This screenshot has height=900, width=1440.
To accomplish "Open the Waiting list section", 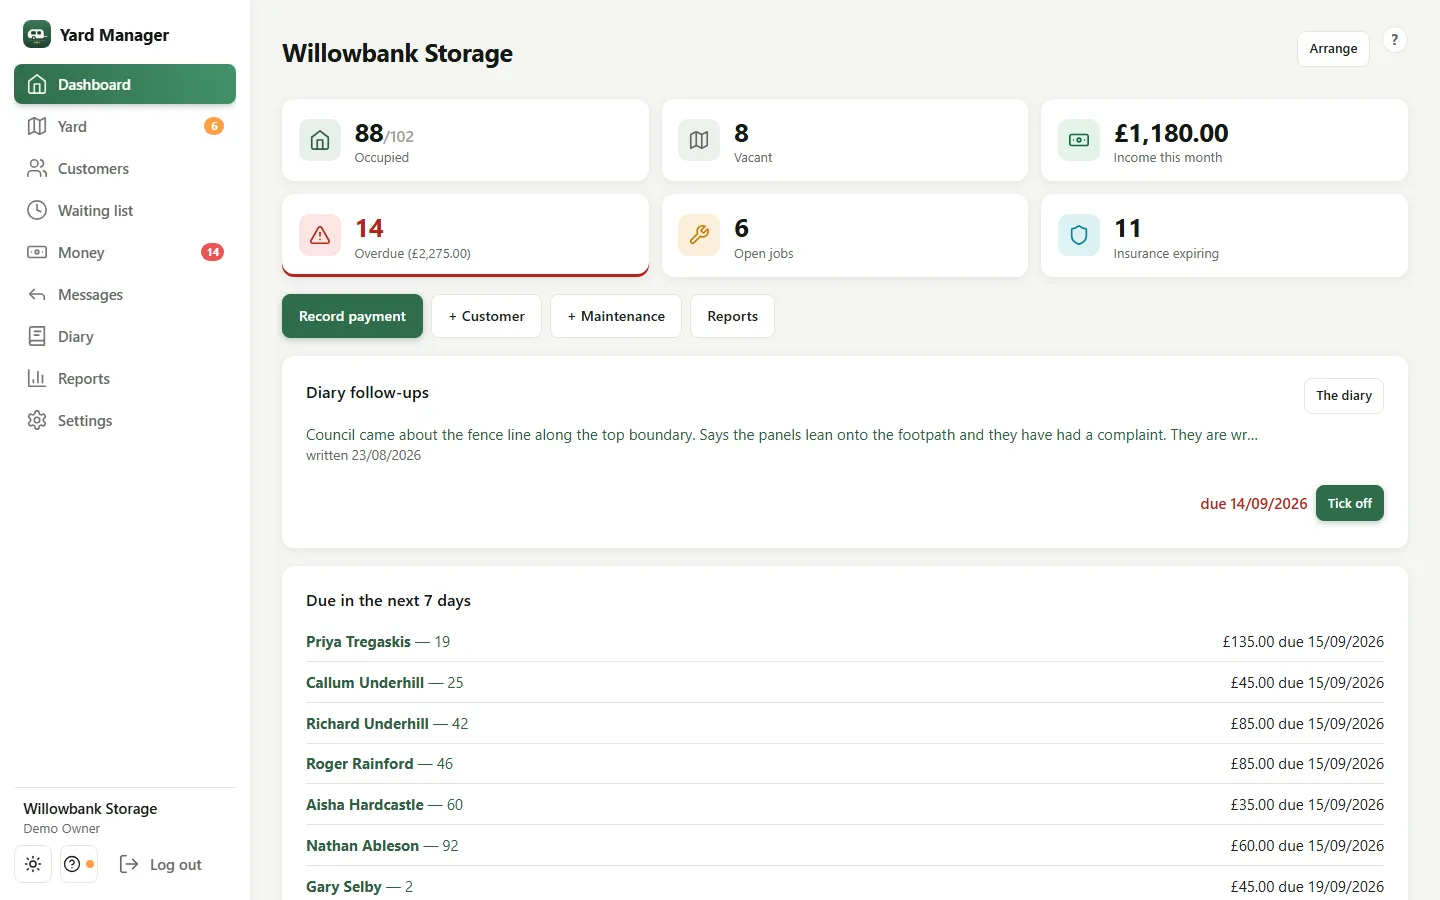I will pyautogui.click(x=125, y=210).
